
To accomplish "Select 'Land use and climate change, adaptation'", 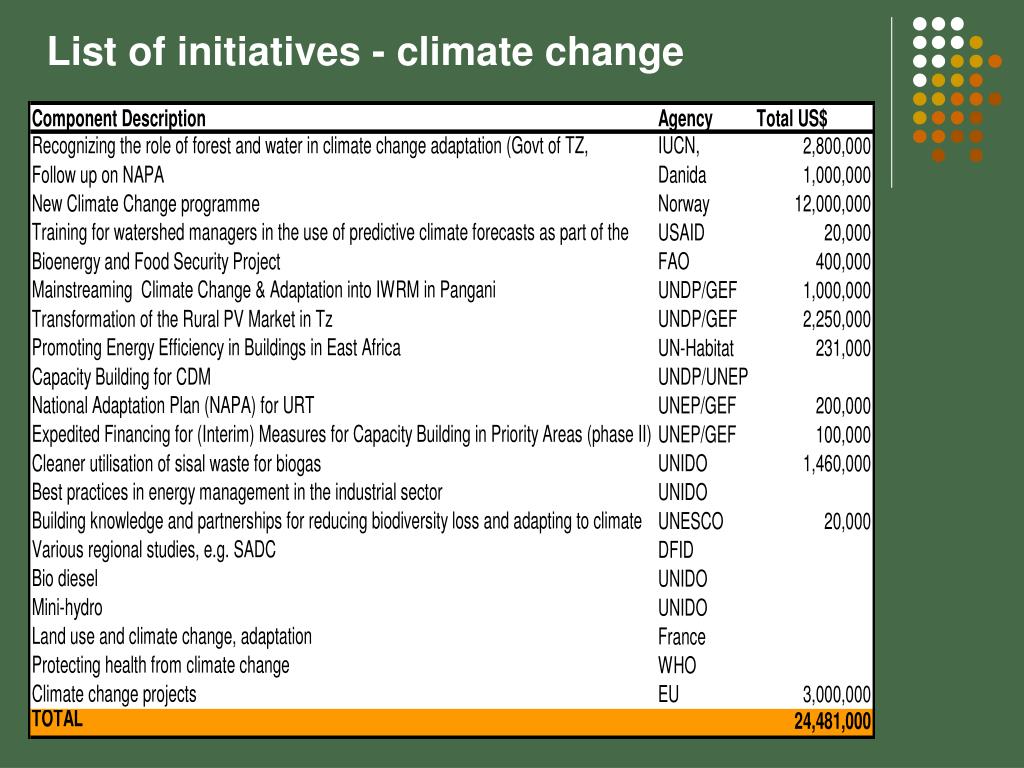I will (x=172, y=637).
